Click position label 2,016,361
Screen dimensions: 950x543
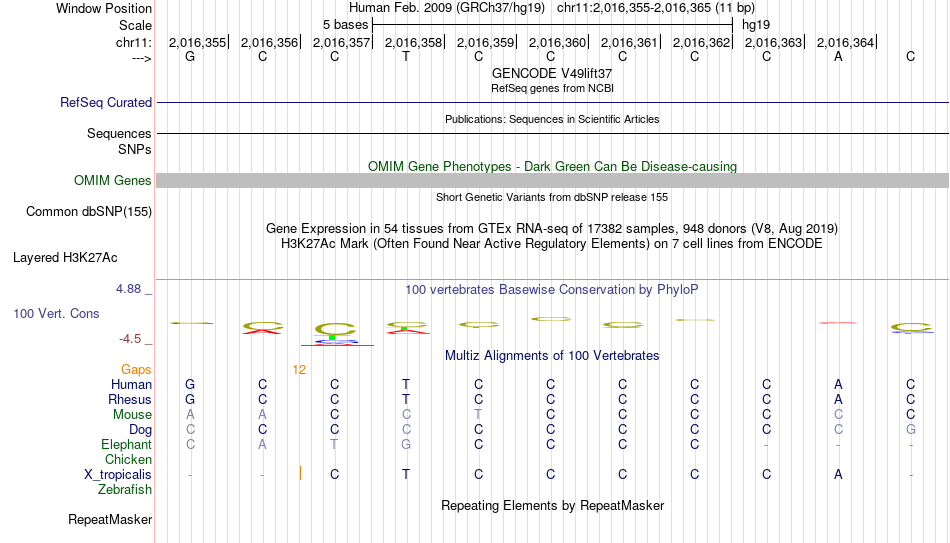click(x=629, y=42)
